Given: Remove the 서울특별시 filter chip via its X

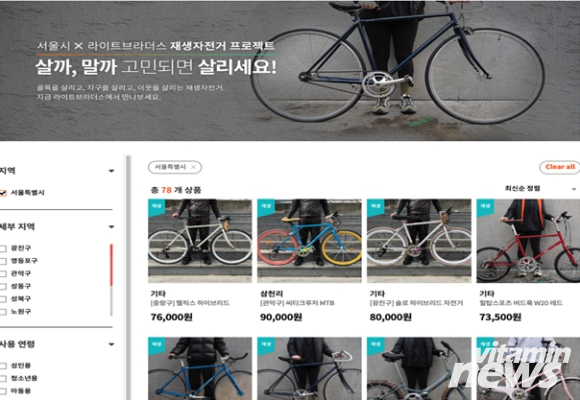Looking at the screenshot, I should point(193,167).
